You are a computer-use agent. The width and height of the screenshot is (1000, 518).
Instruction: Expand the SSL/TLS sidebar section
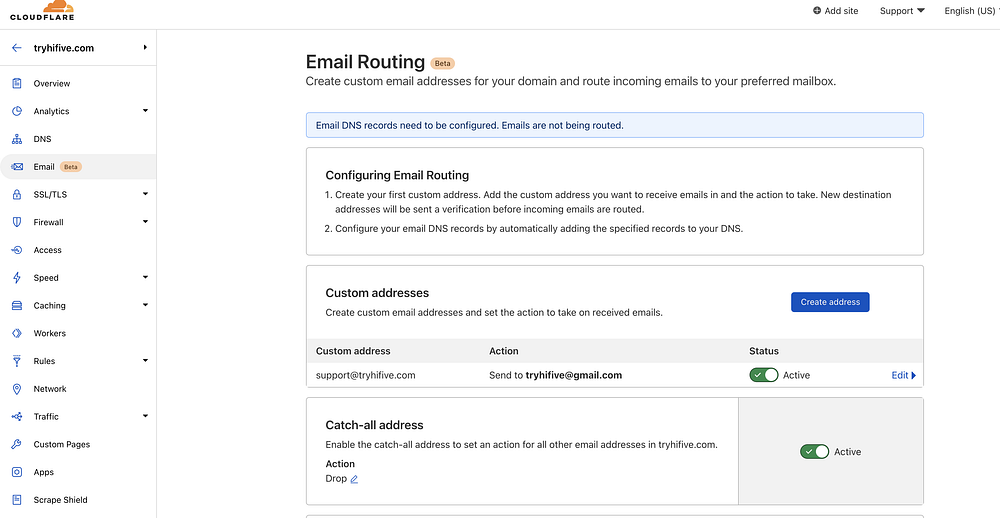[x=145, y=194]
